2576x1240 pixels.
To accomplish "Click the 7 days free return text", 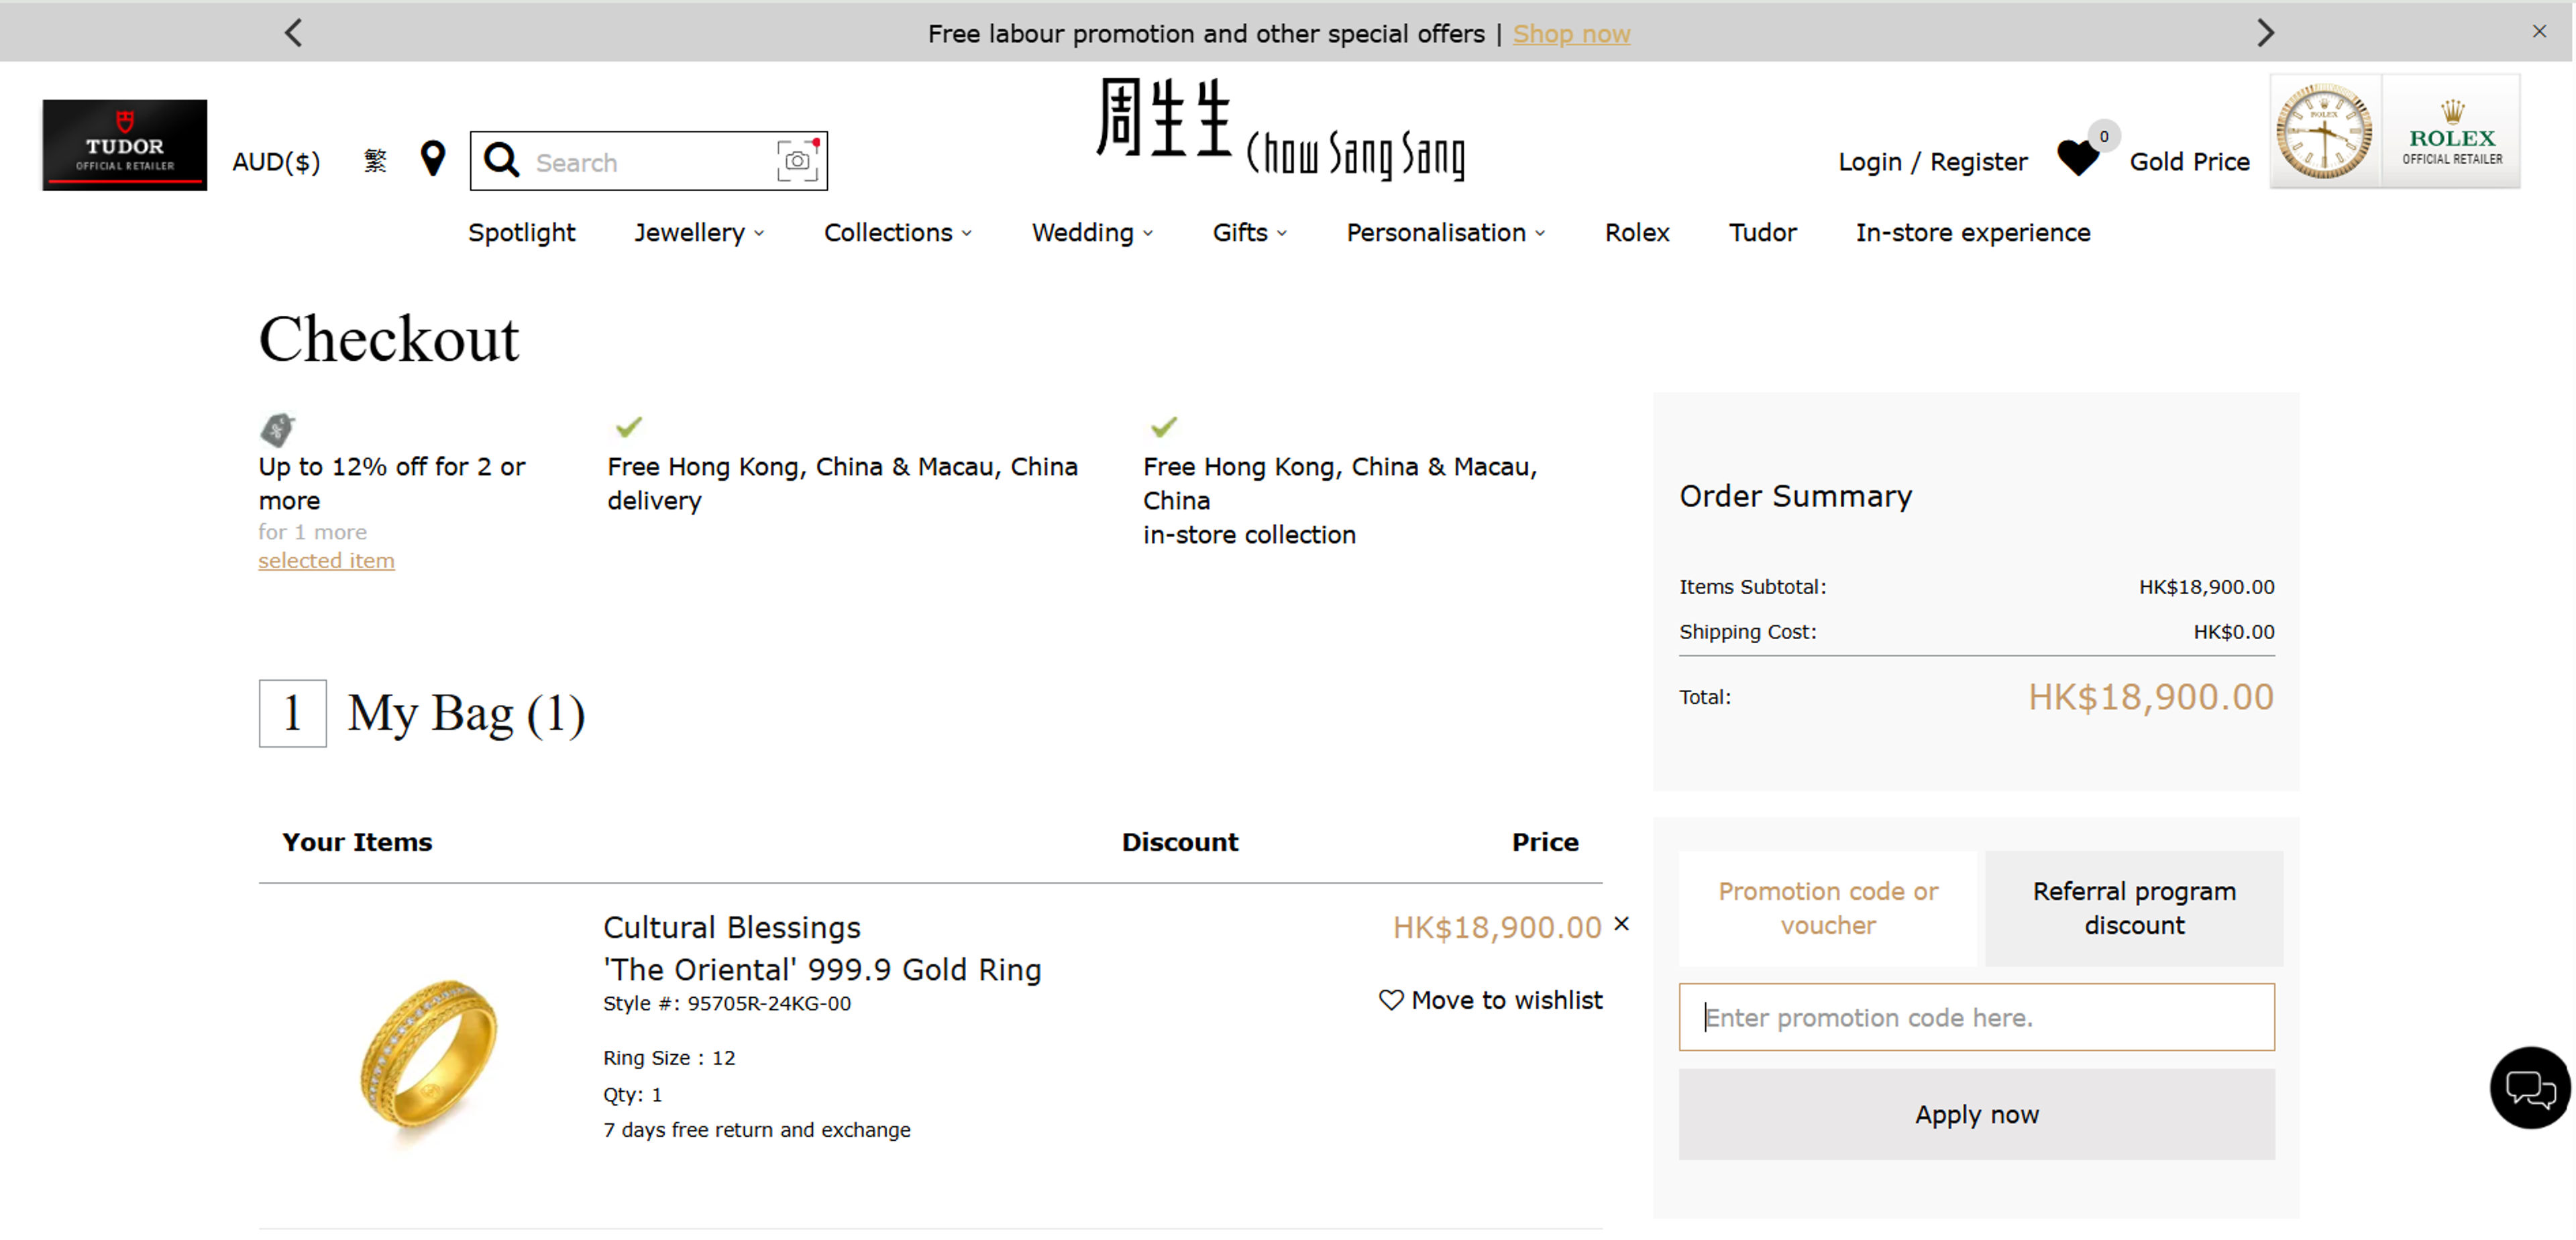I will click(x=757, y=1130).
